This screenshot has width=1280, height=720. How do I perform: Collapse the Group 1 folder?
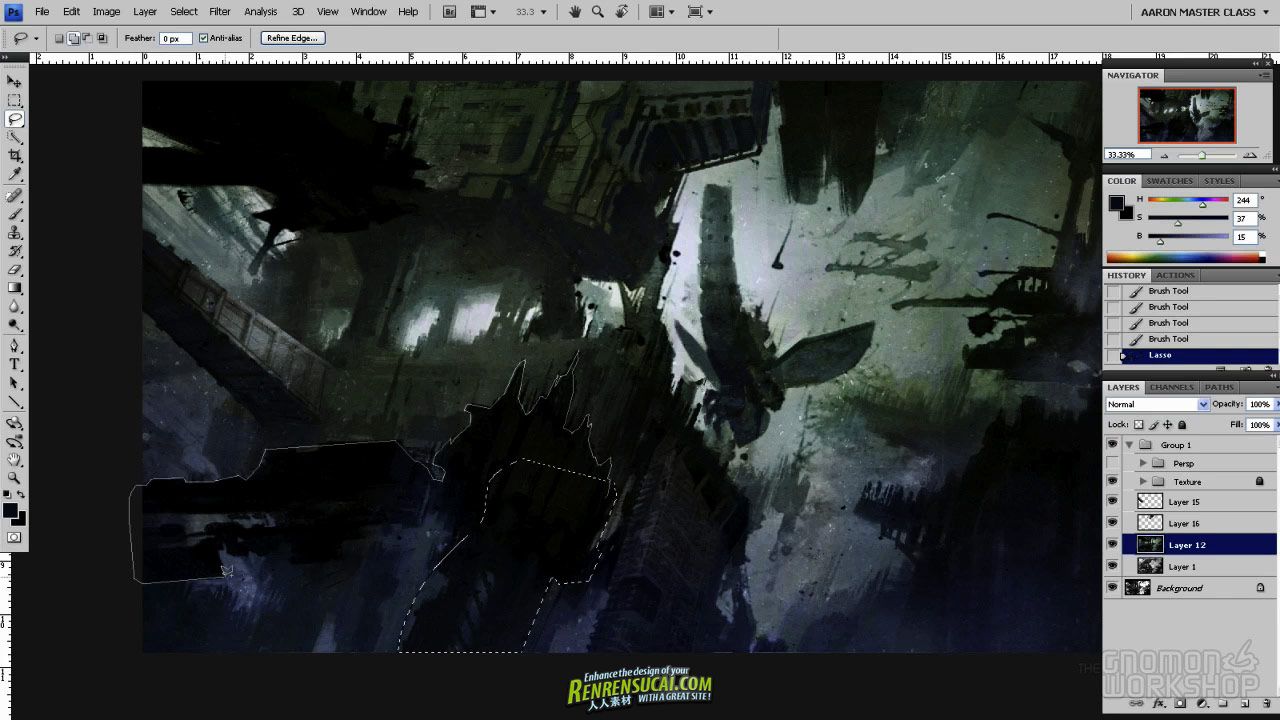[1129, 445]
